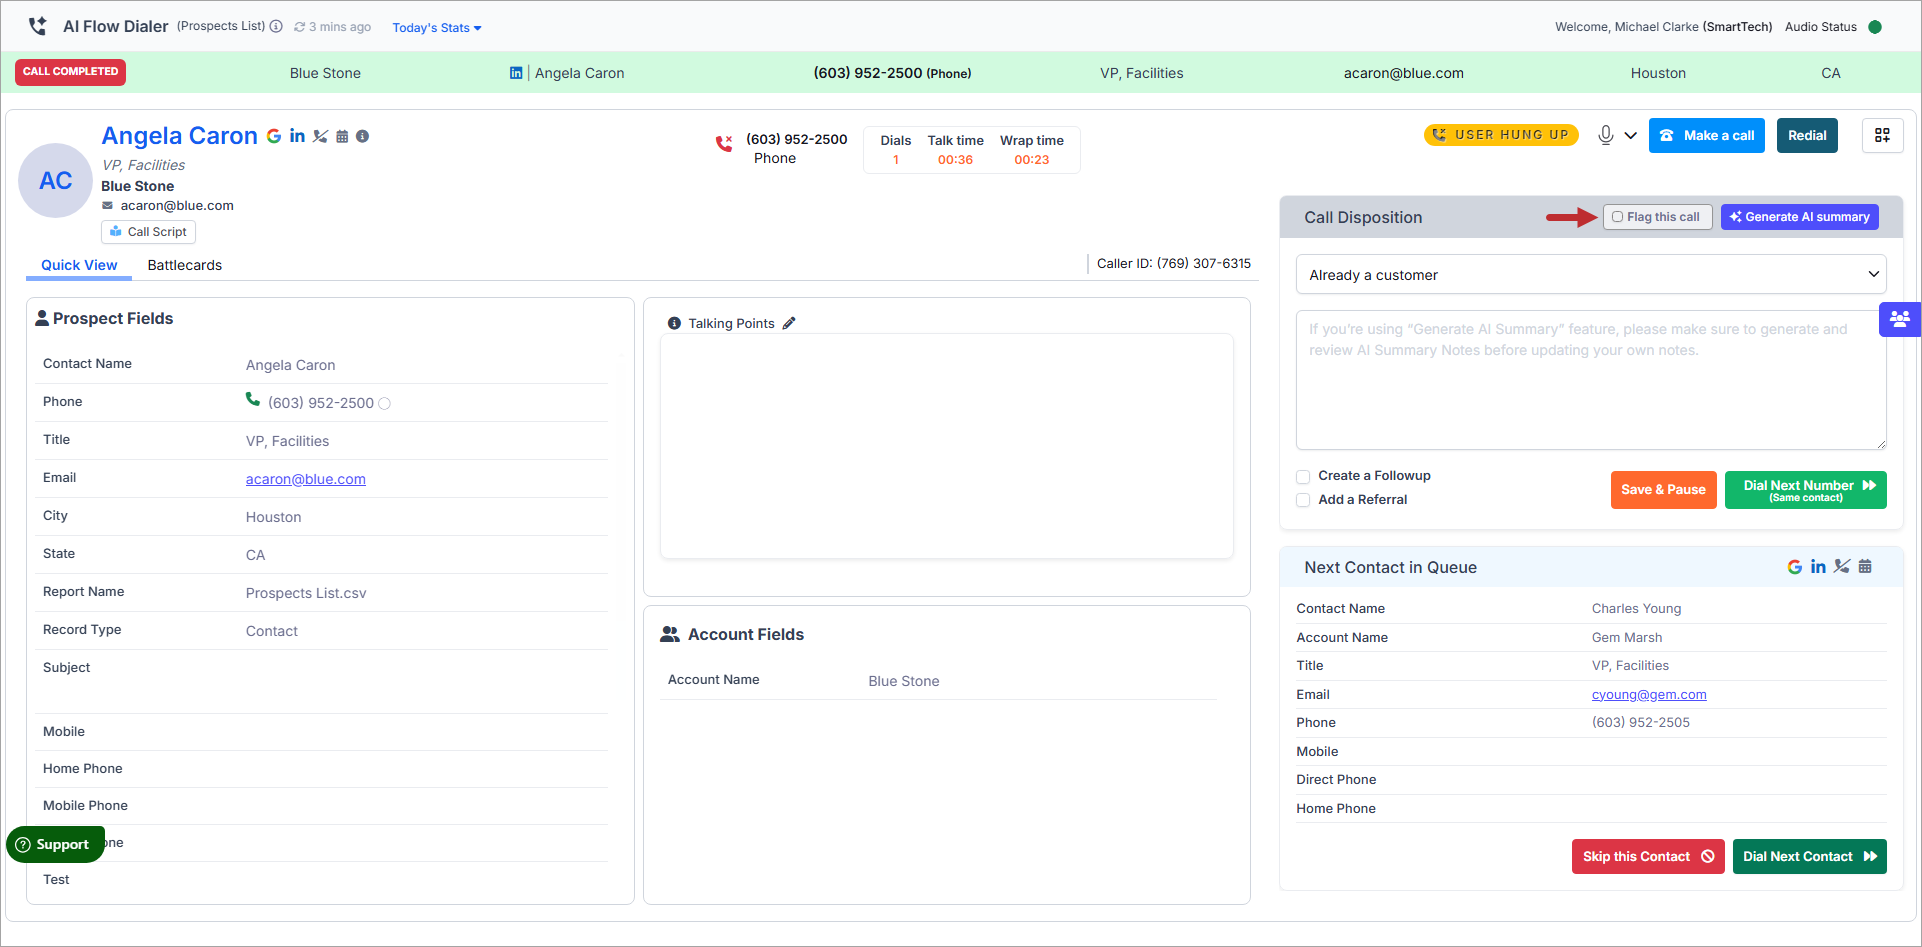Open the Call Script button

coord(148,232)
